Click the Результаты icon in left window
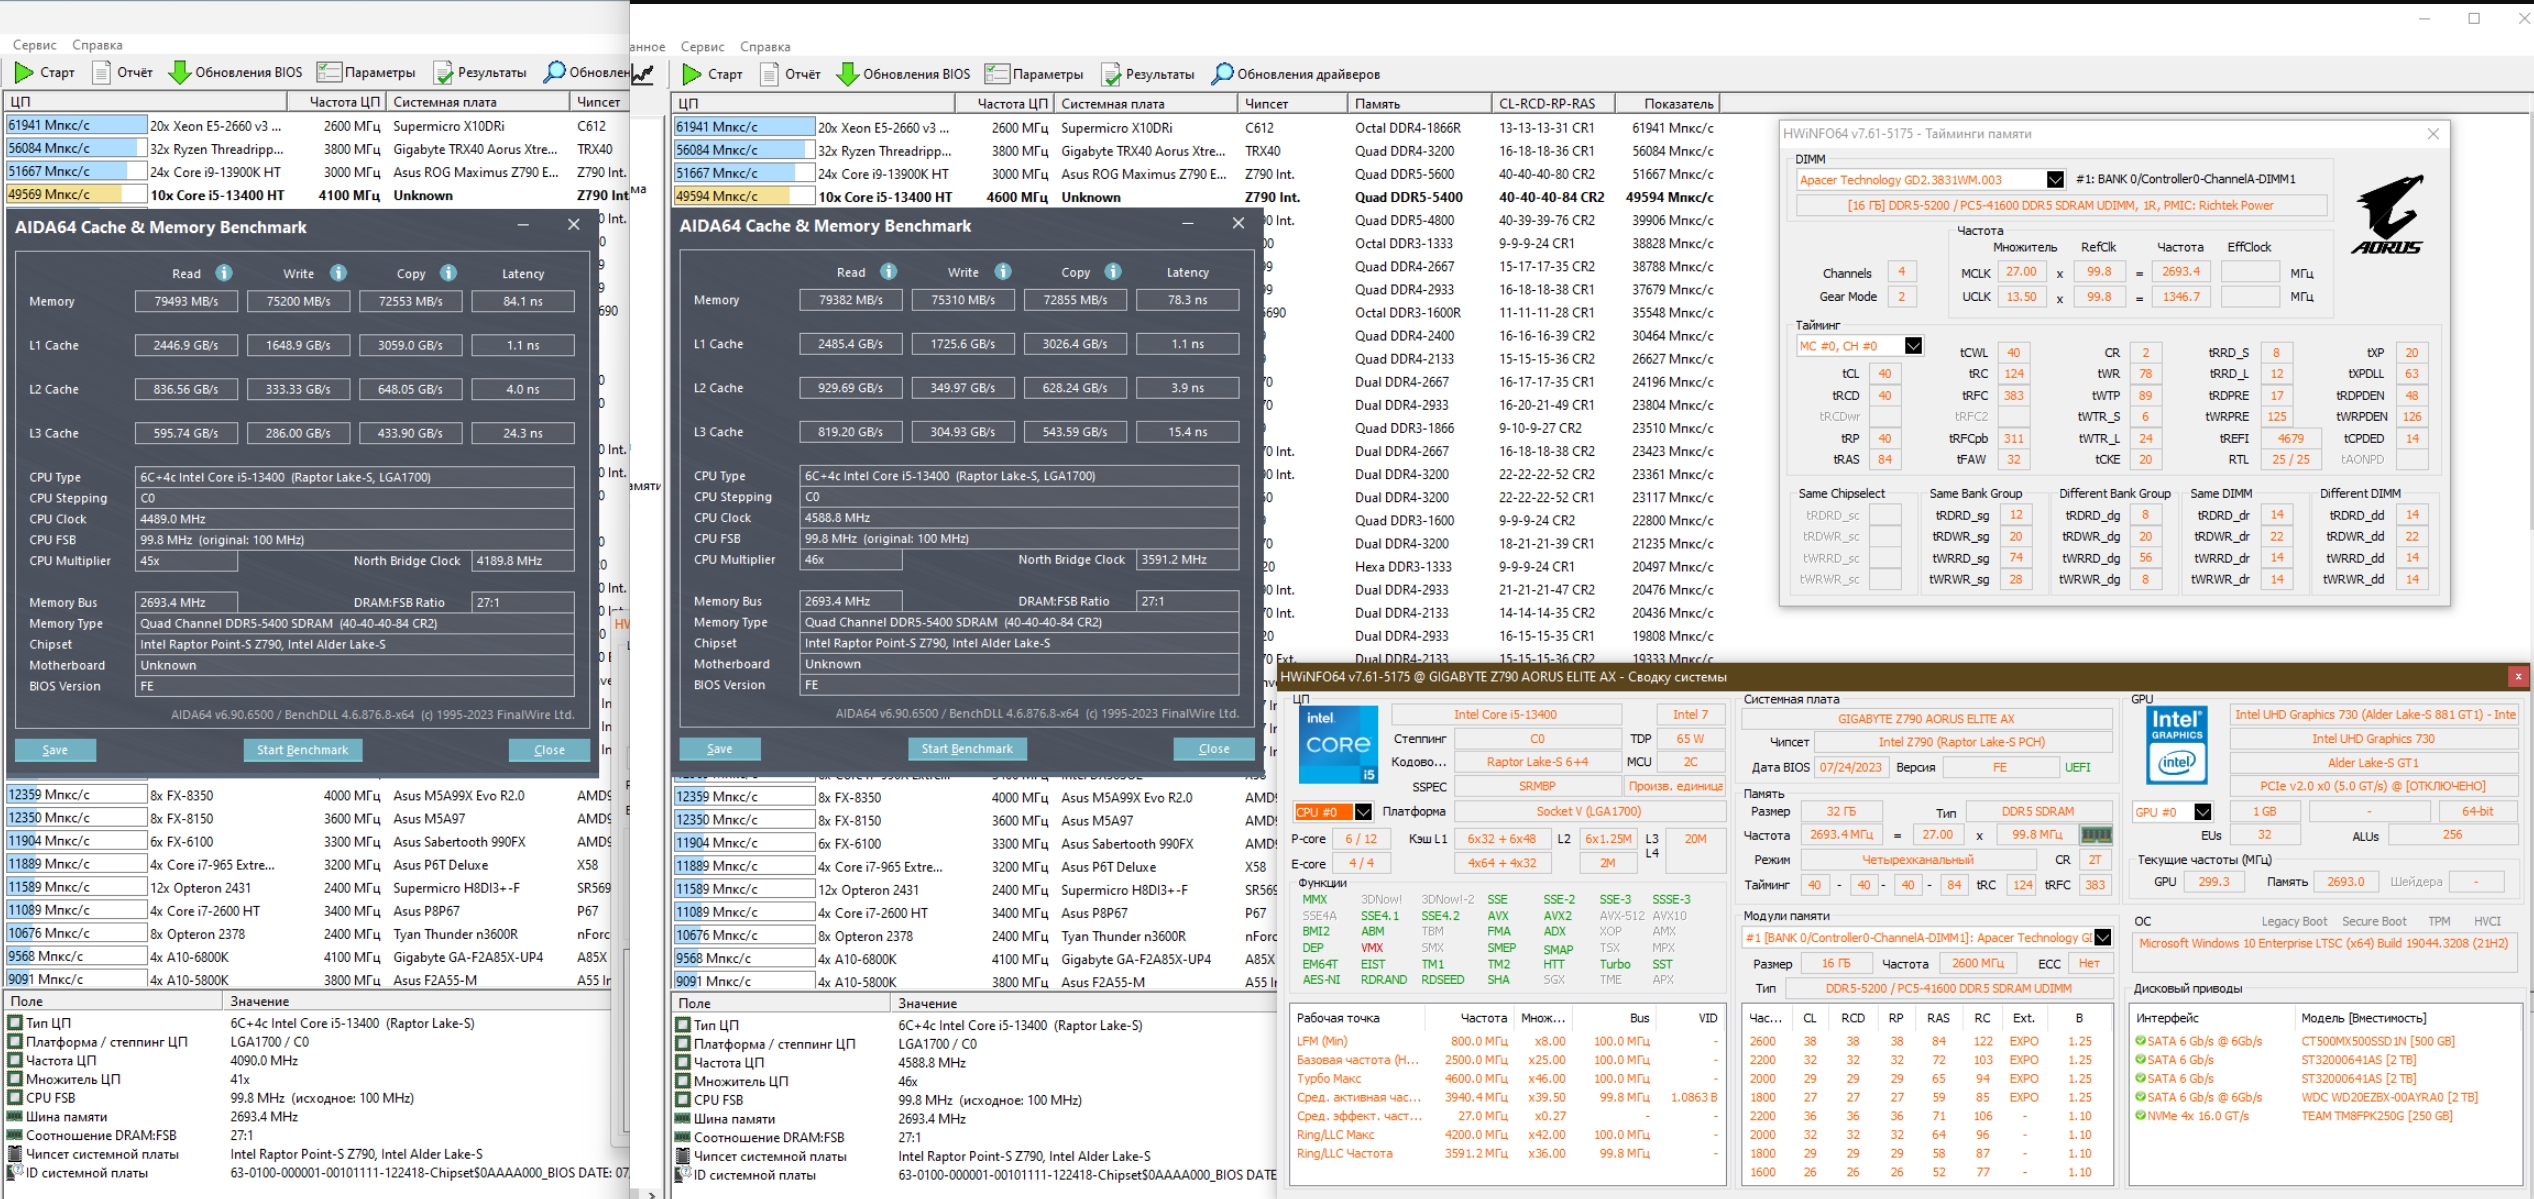The height and width of the screenshot is (1199, 2534). click(443, 72)
